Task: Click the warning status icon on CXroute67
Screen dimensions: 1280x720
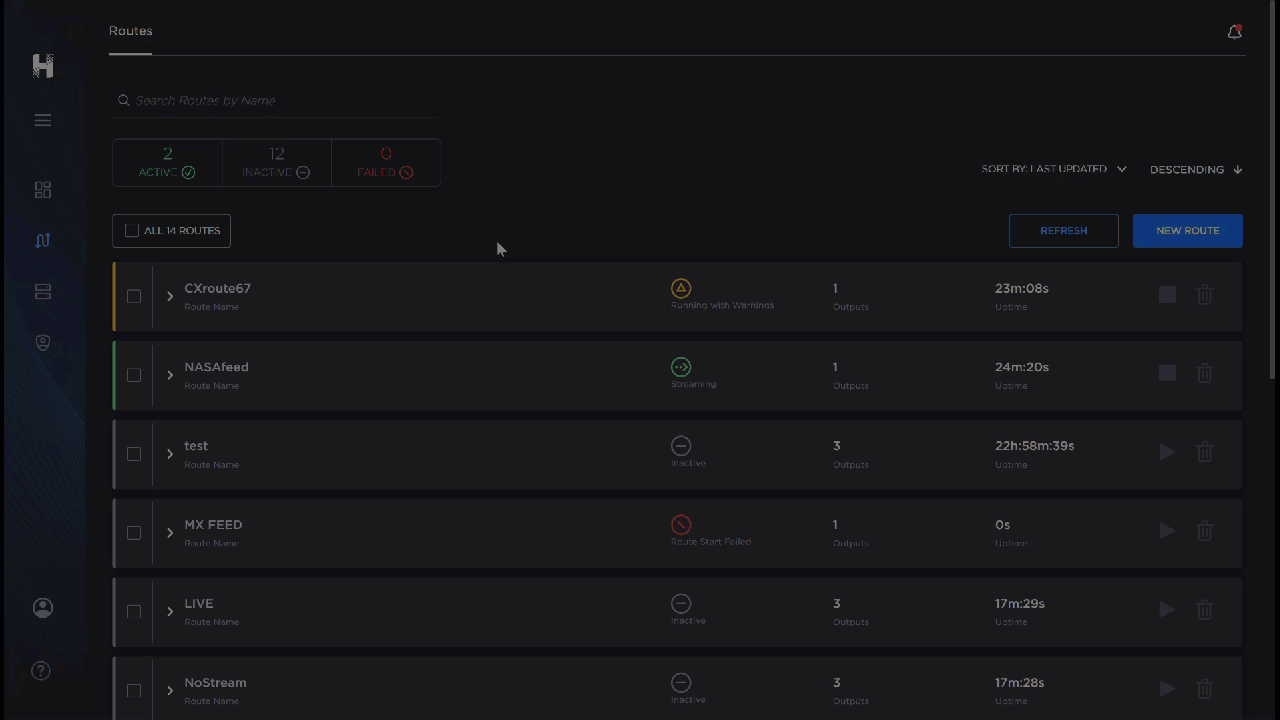Action: click(x=681, y=288)
